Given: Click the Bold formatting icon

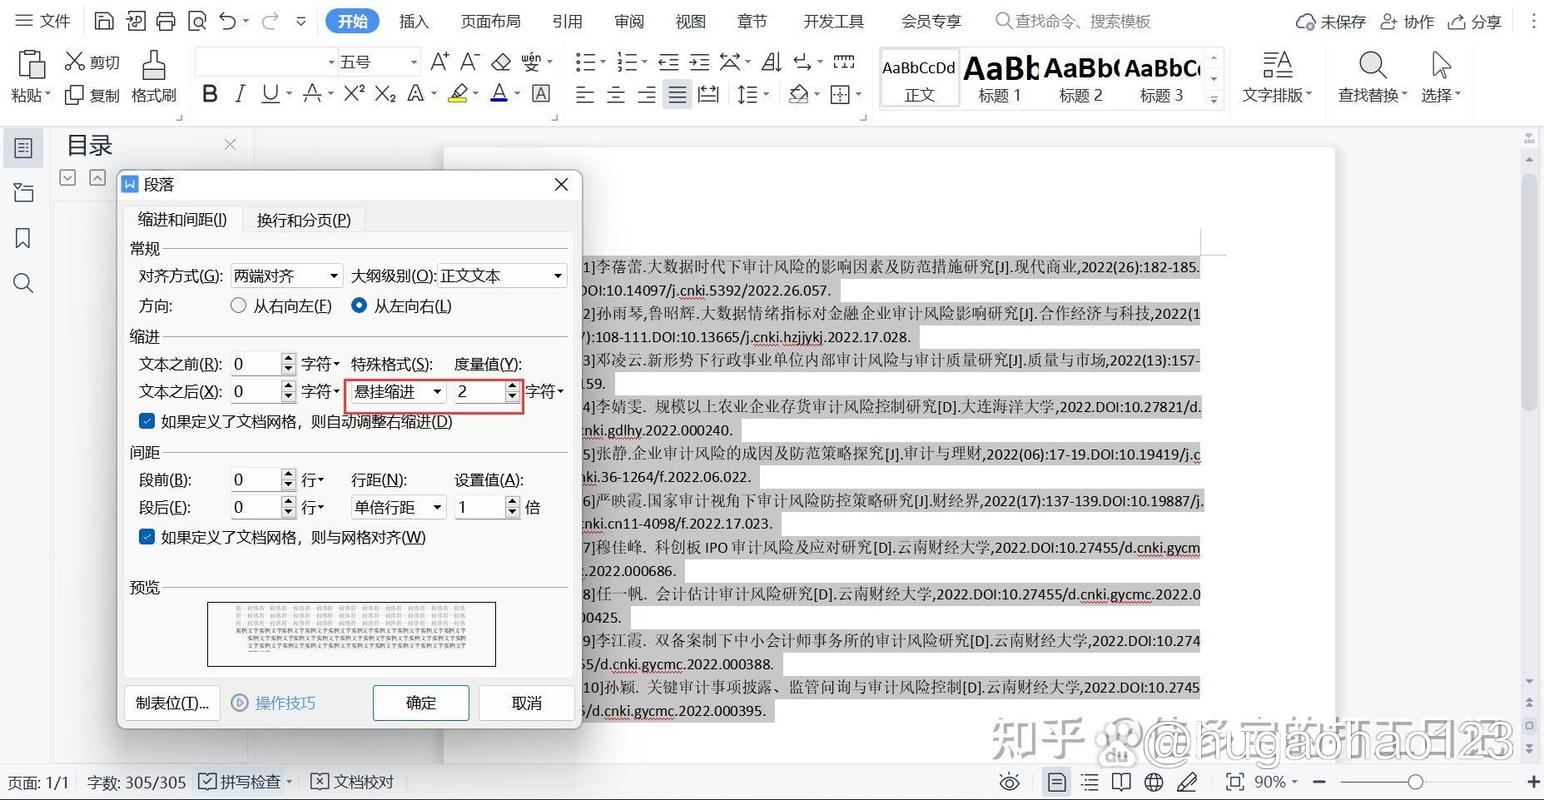Looking at the screenshot, I should pos(209,94).
